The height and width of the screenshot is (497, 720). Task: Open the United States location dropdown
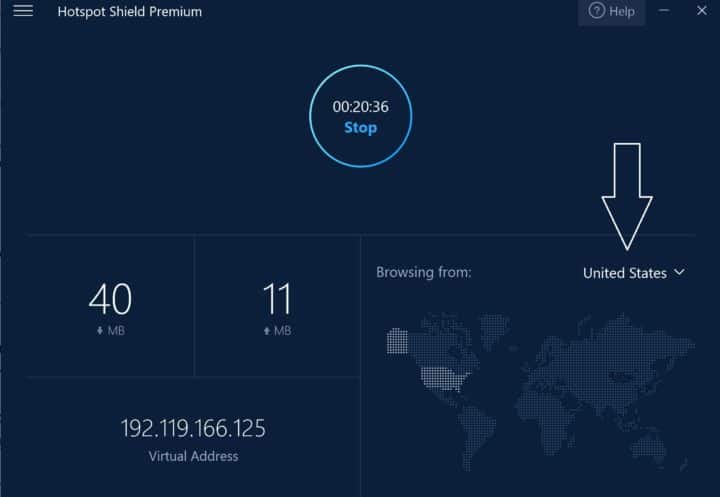click(x=634, y=273)
